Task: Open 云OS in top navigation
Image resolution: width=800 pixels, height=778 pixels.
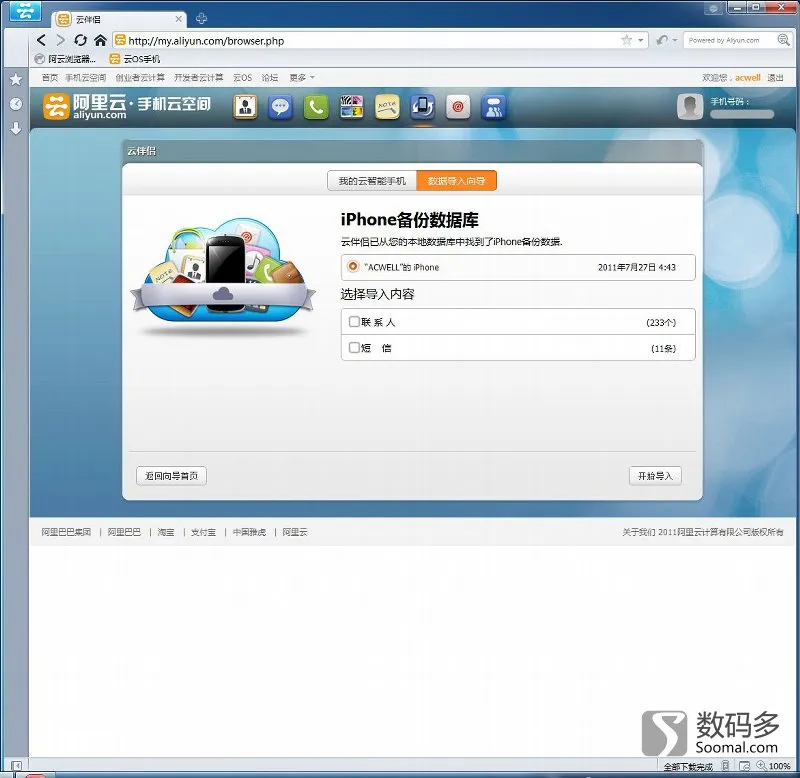Action: [x=242, y=78]
